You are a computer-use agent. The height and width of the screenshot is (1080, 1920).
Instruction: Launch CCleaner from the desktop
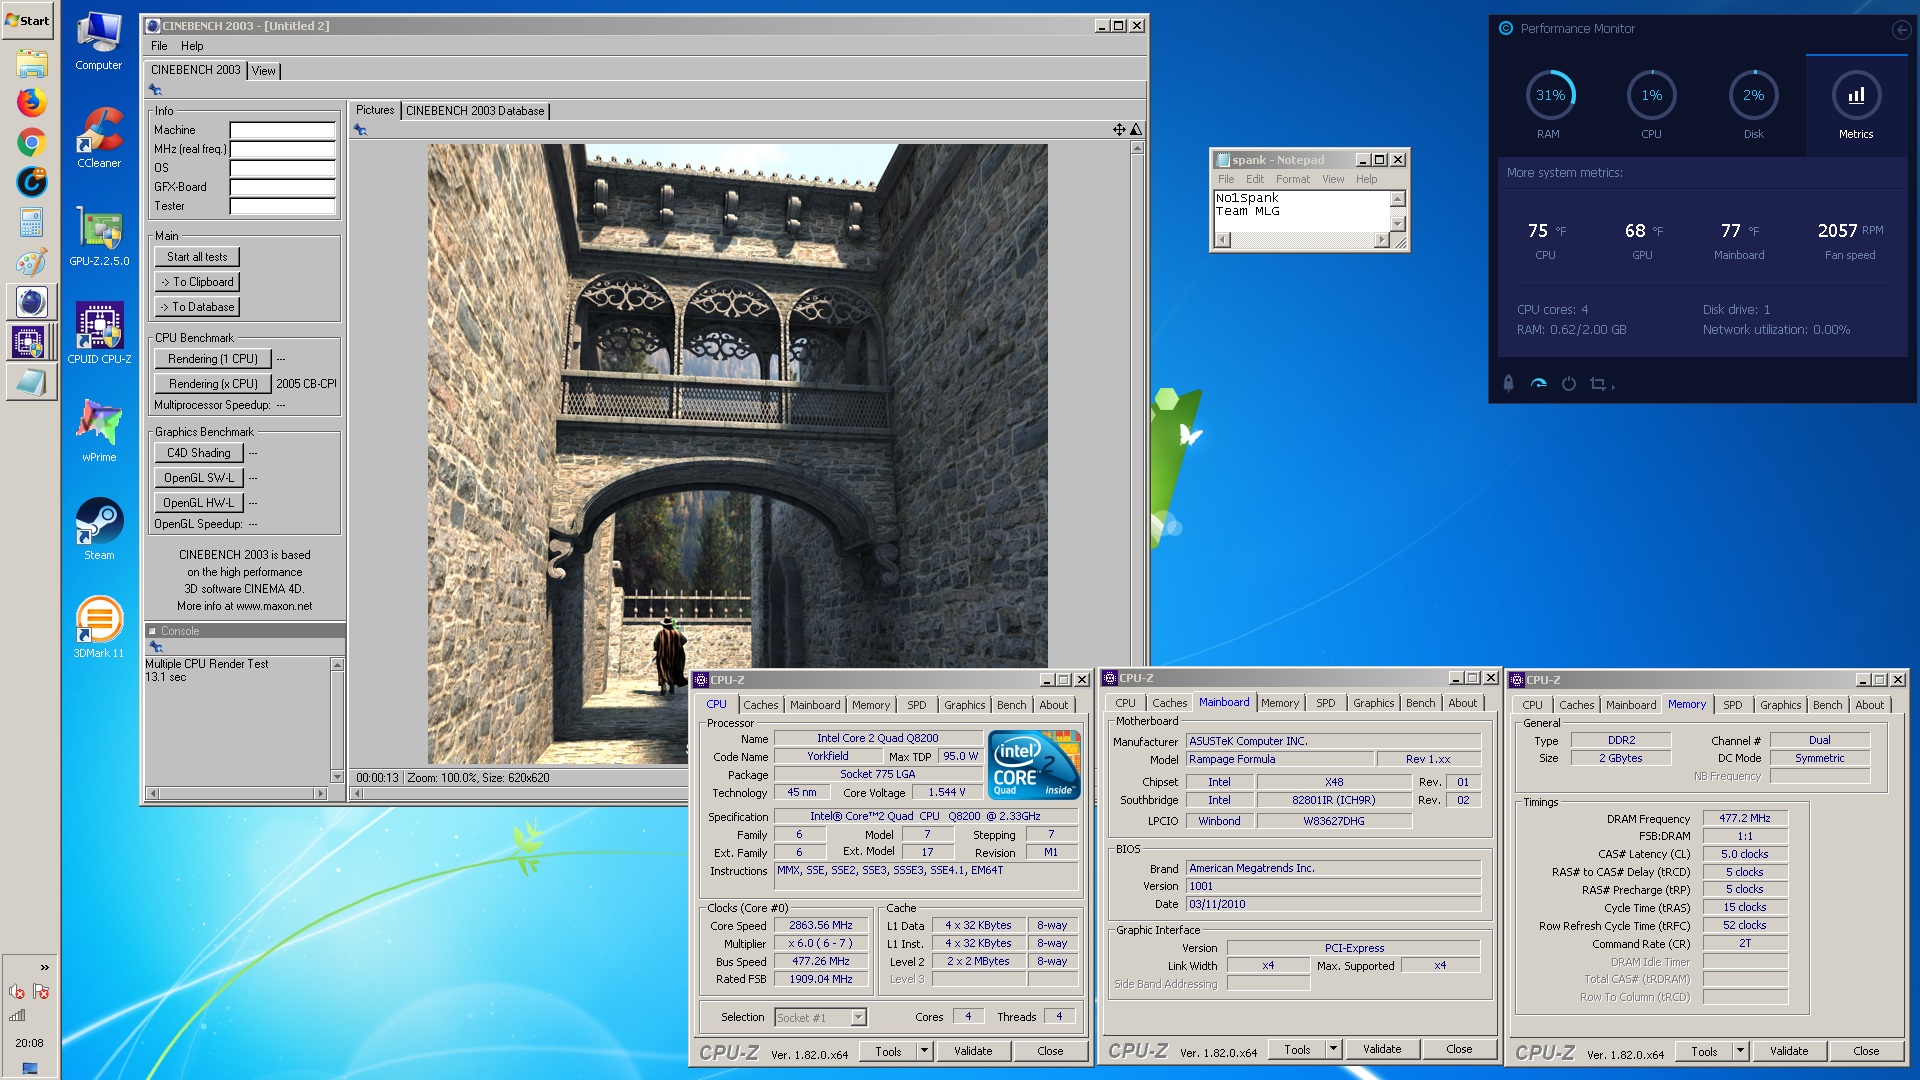click(x=99, y=137)
